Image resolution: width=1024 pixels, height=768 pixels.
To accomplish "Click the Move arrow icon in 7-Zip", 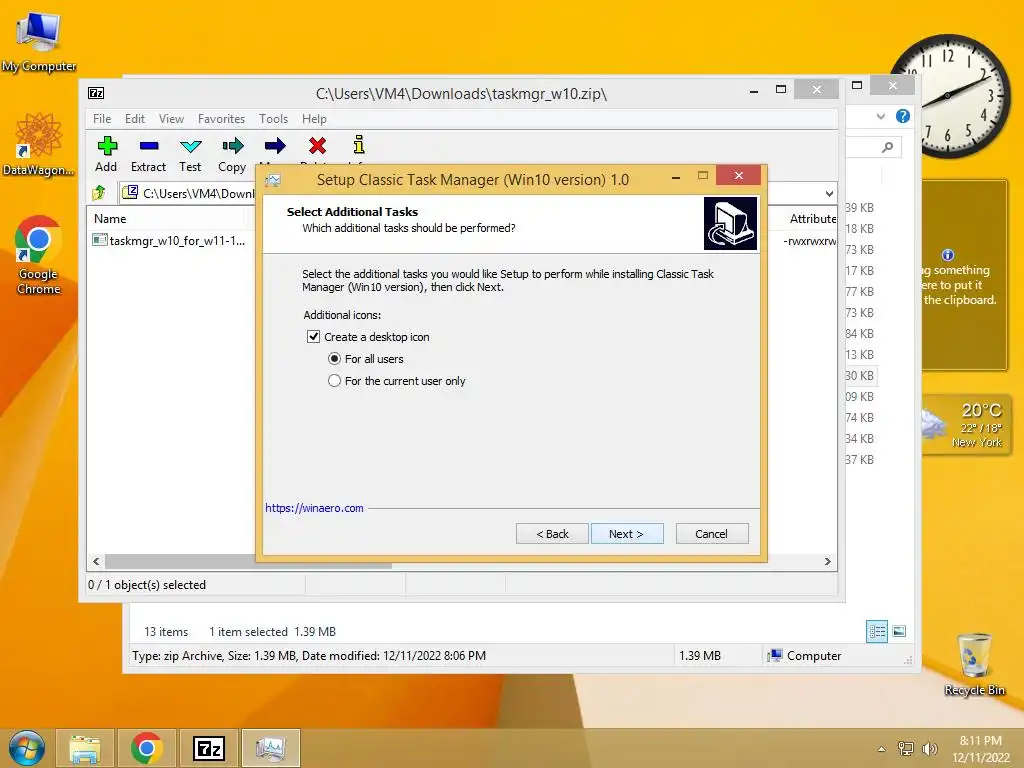I will point(275,146).
